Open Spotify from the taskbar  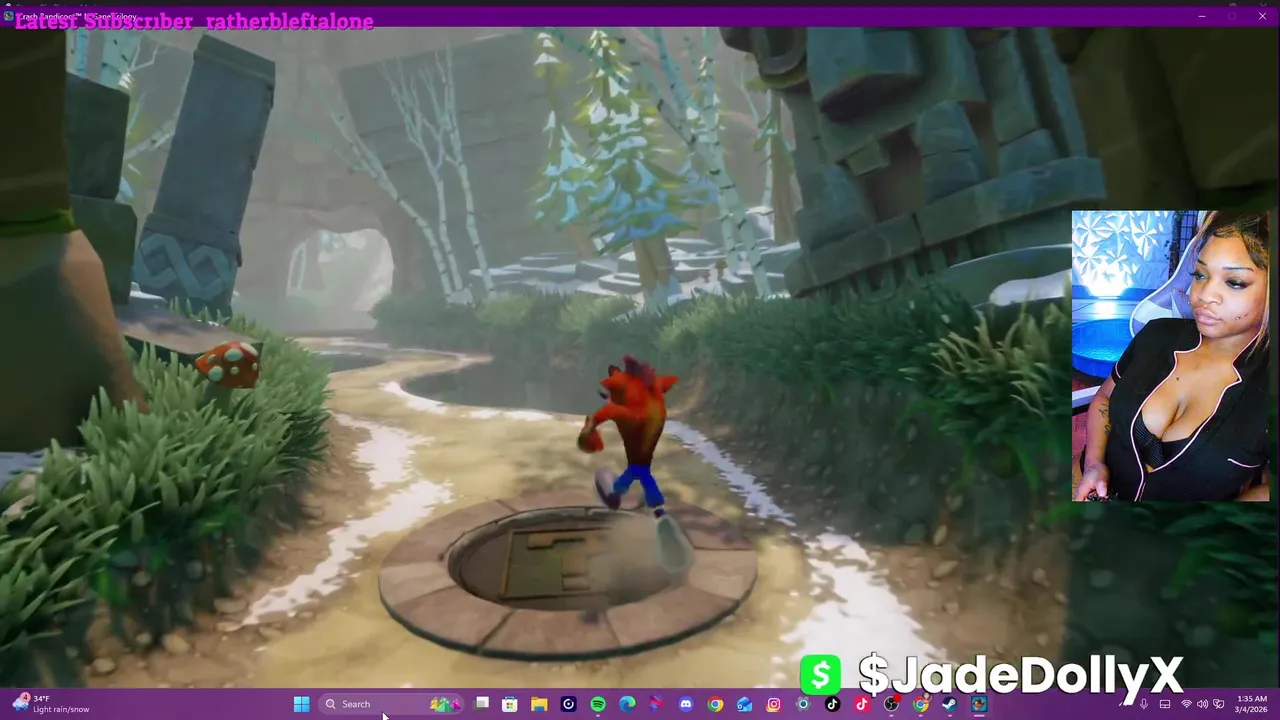pos(598,704)
